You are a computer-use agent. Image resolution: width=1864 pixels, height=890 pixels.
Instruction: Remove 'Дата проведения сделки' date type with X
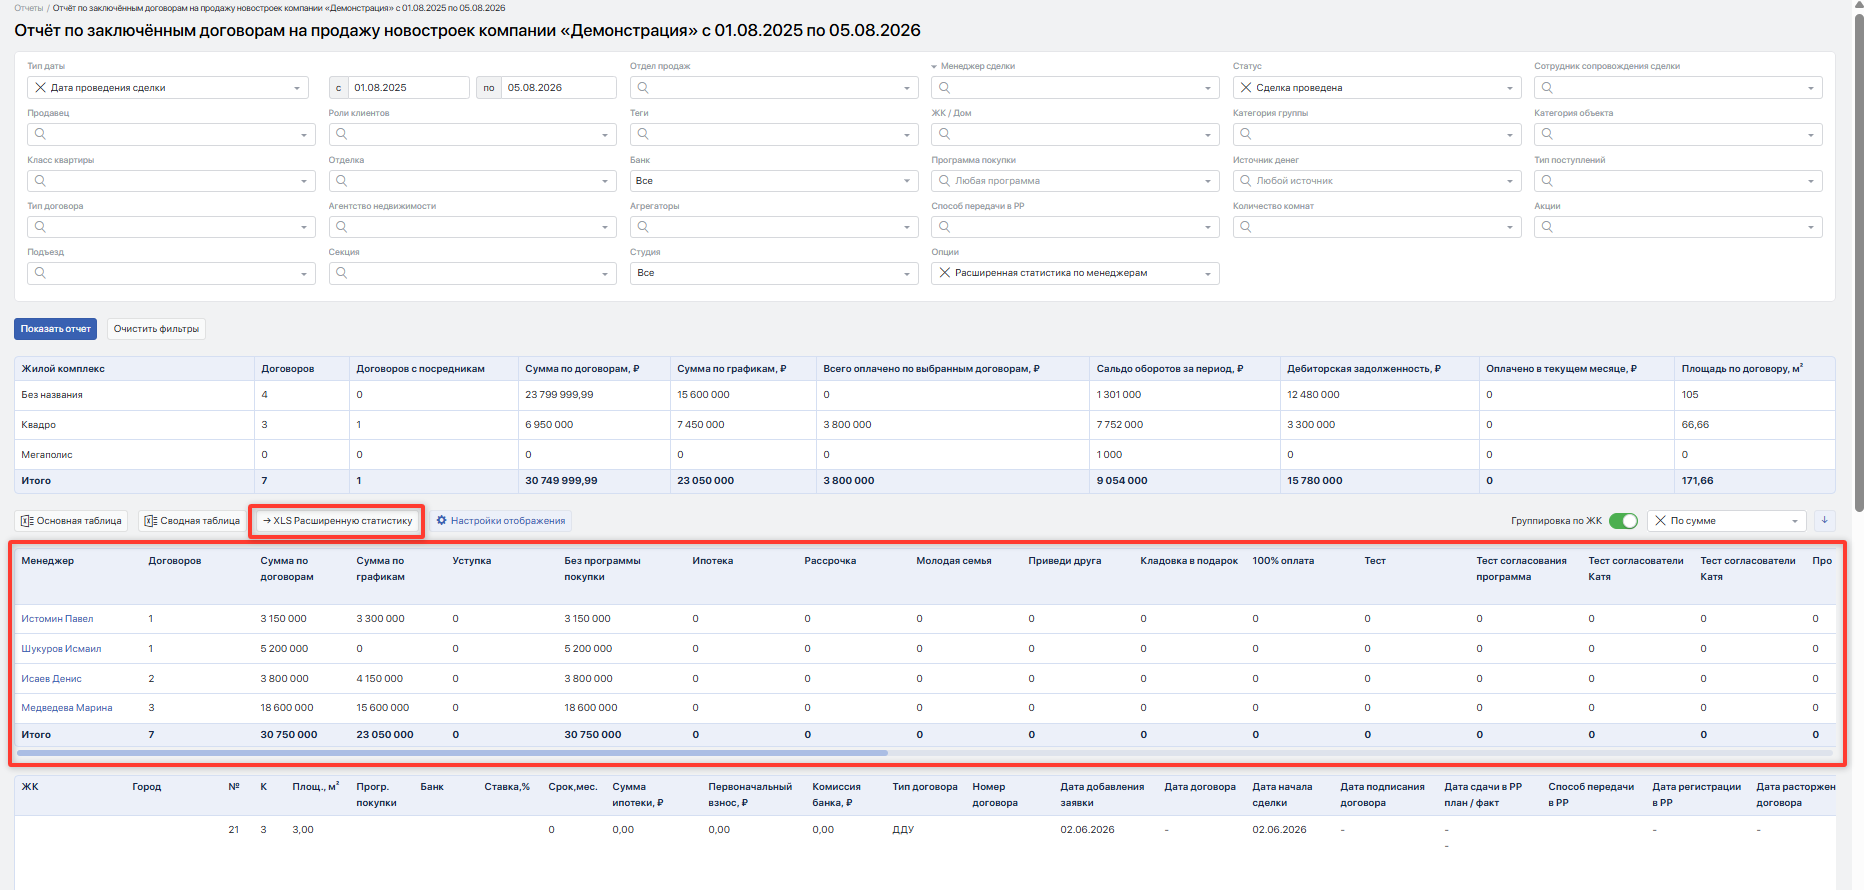point(40,88)
